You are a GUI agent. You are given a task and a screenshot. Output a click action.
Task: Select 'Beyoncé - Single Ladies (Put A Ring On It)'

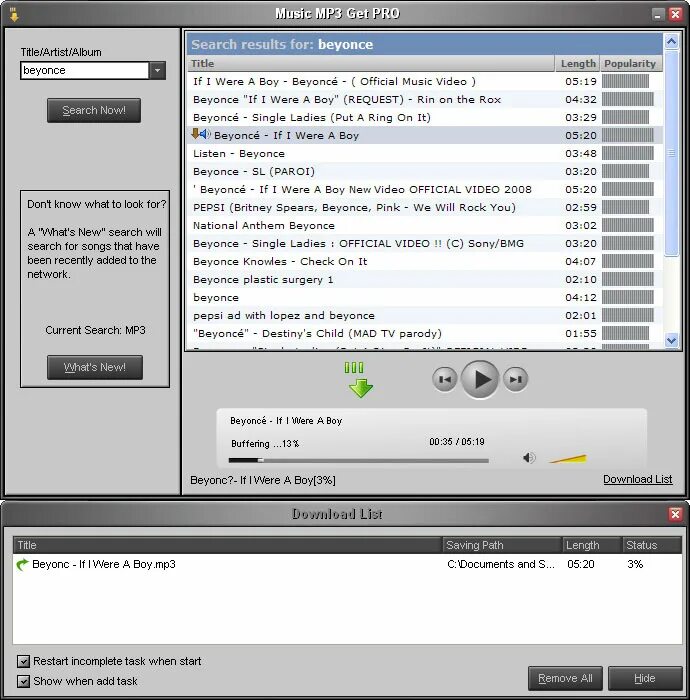pyautogui.click(x=424, y=117)
